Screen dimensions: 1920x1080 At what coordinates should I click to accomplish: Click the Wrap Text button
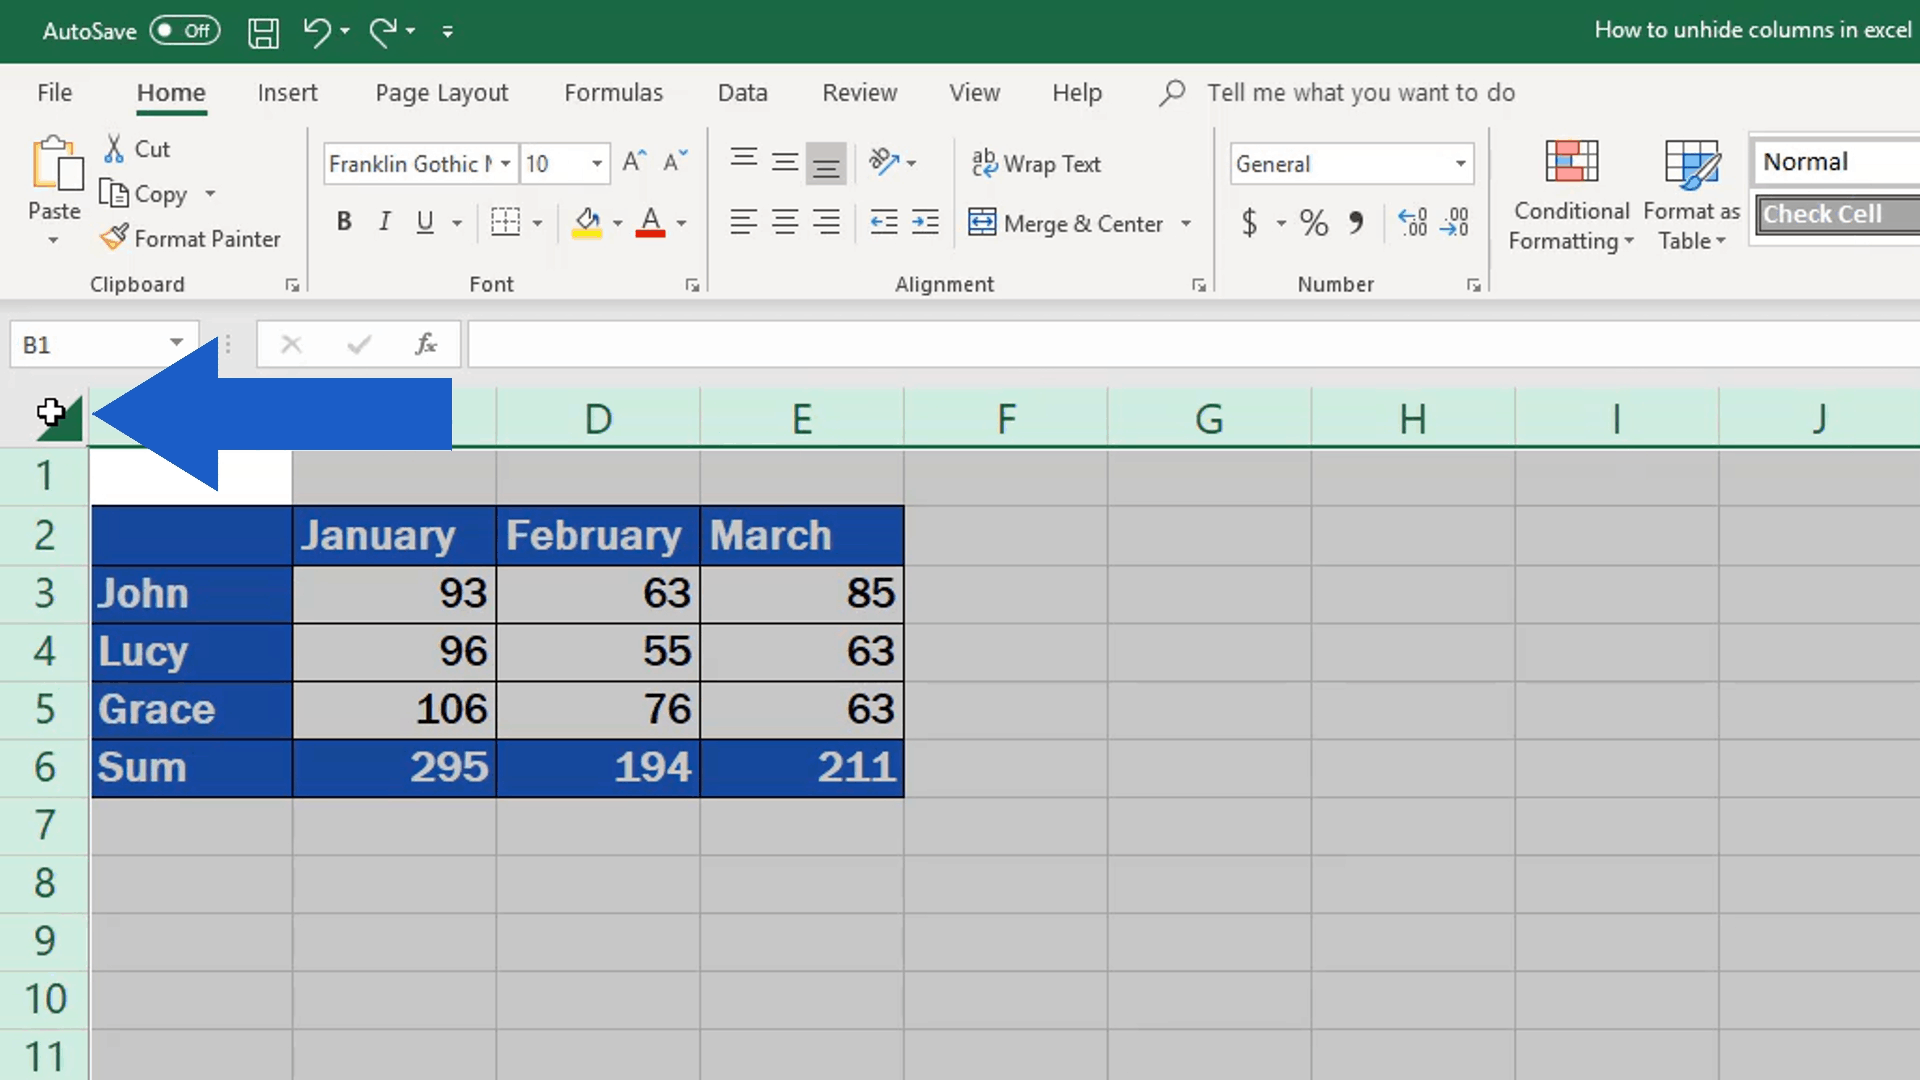[x=1036, y=164]
